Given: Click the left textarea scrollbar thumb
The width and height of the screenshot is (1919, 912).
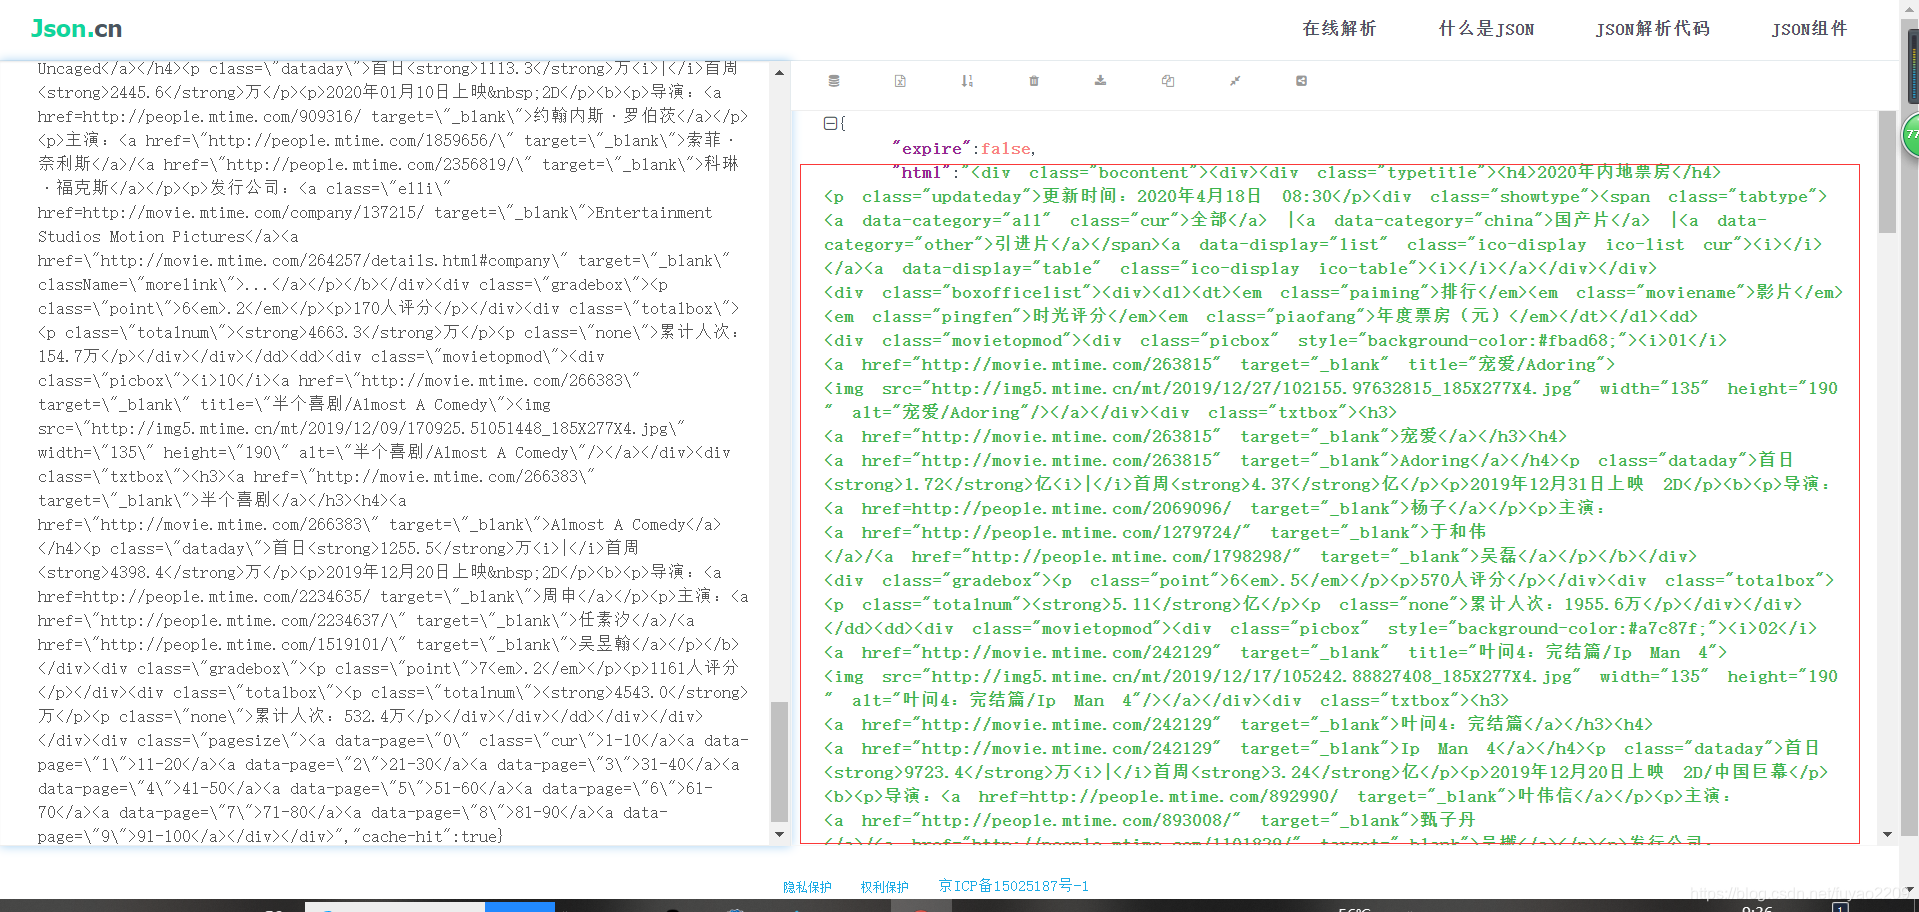Looking at the screenshot, I should (x=779, y=761).
